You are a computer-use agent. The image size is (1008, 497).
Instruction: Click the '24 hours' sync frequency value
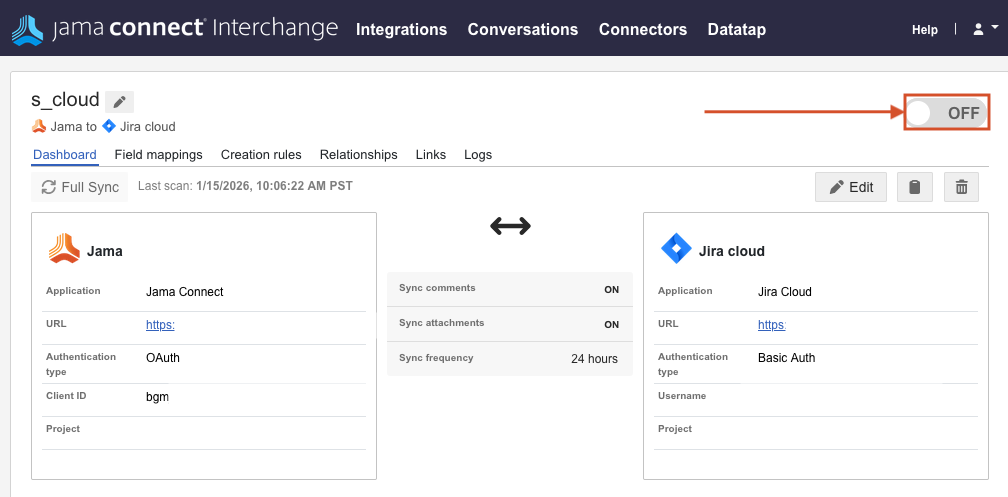[594, 359]
